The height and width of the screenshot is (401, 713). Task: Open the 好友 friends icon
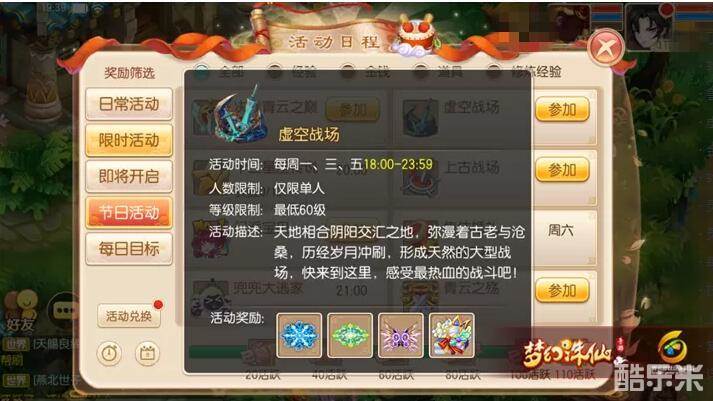[x=20, y=311]
